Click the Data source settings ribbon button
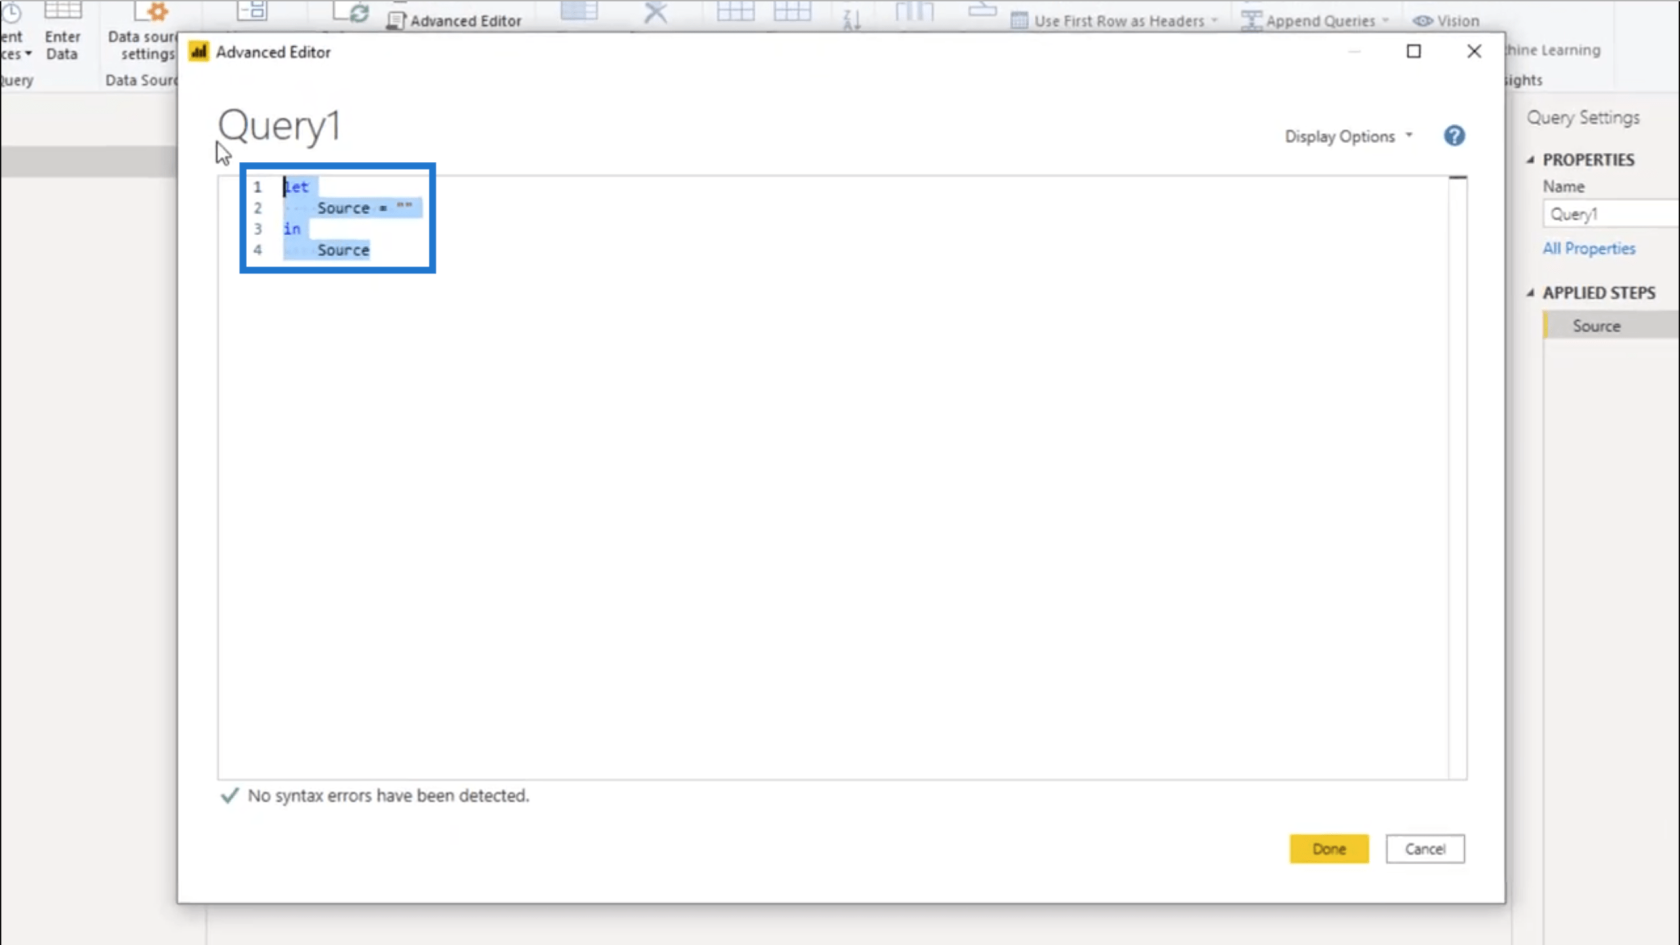 pyautogui.click(x=143, y=33)
